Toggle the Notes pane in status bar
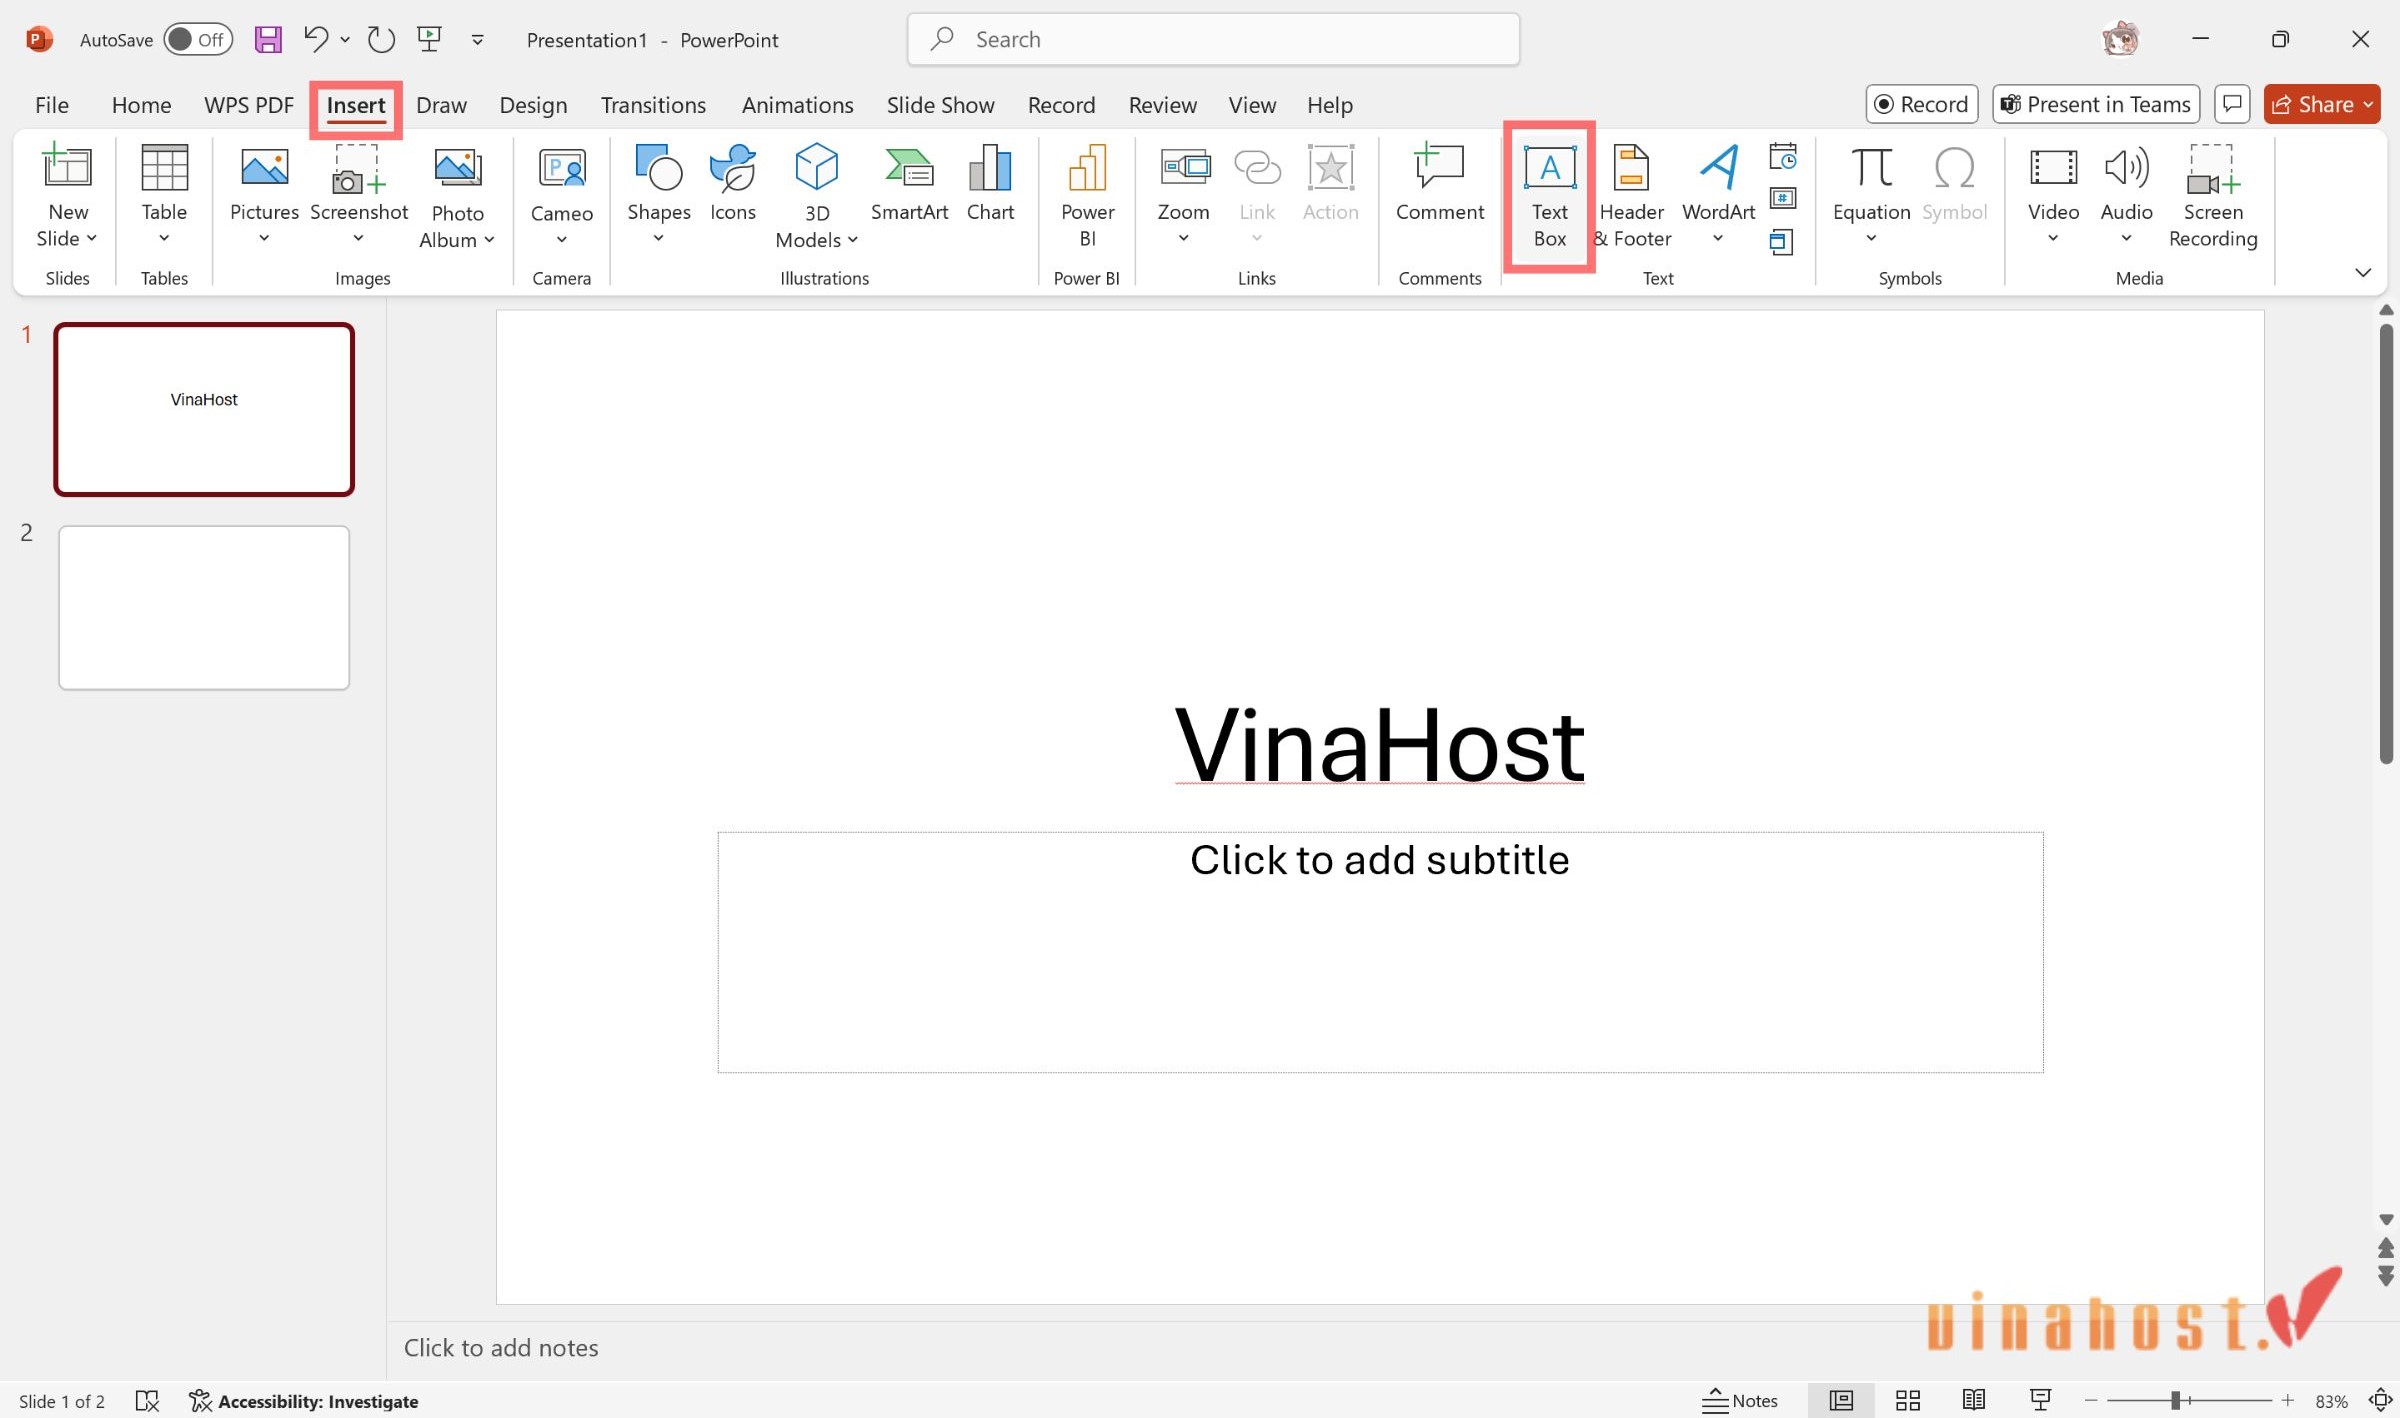Image resolution: width=2400 pixels, height=1418 pixels. coord(1740,1400)
